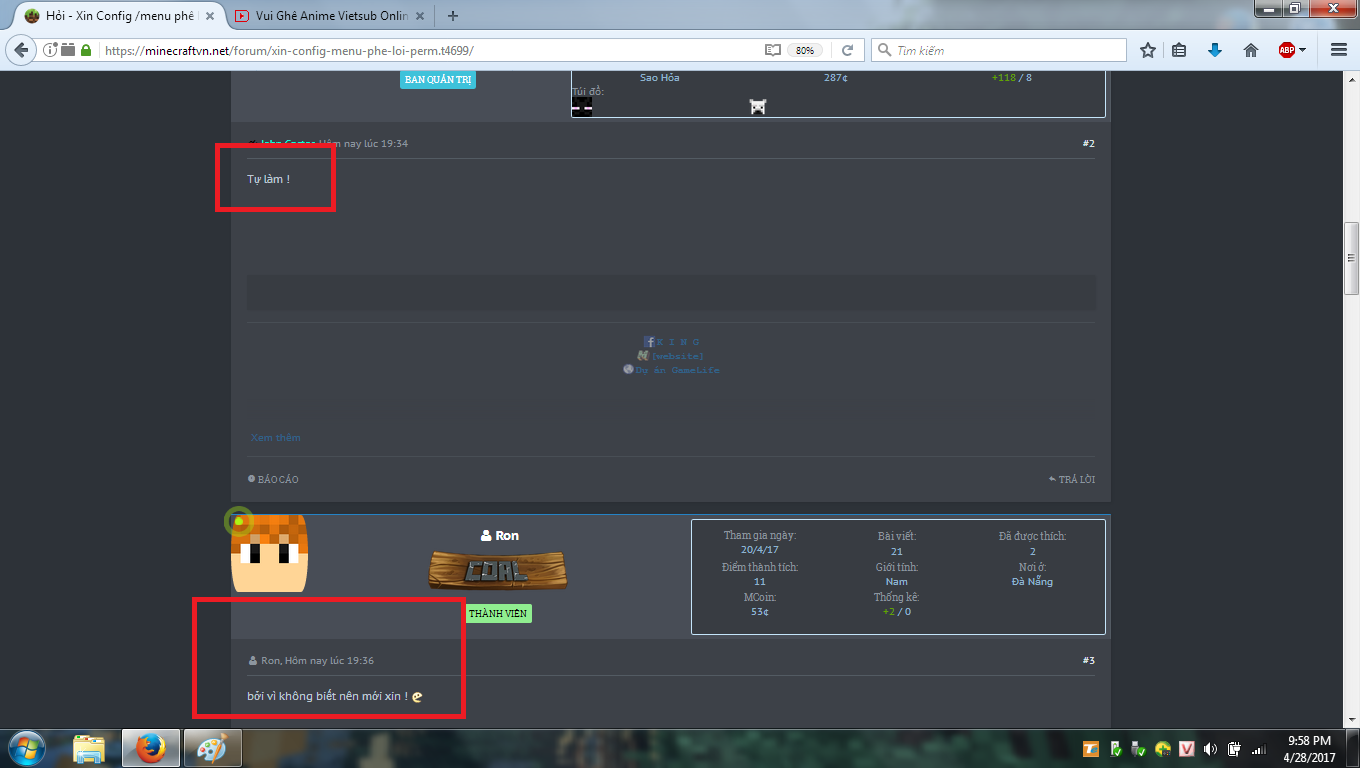
Task: Click the green padlock security icon
Action: pos(86,50)
